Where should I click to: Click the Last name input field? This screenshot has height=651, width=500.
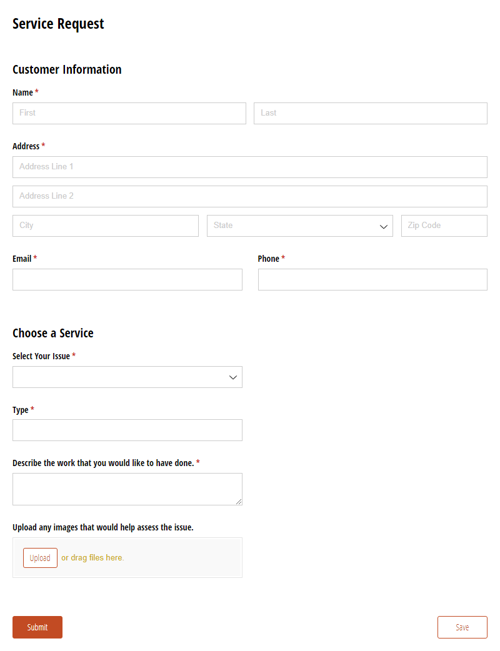coord(370,113)
